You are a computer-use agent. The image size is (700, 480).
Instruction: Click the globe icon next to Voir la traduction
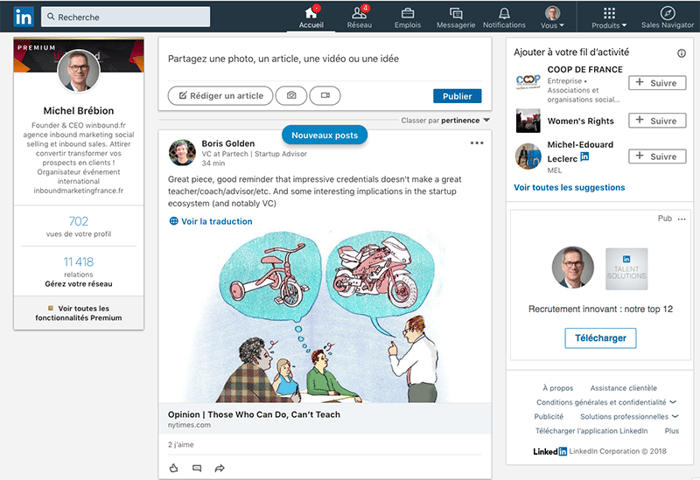click(x=174, y=221)
